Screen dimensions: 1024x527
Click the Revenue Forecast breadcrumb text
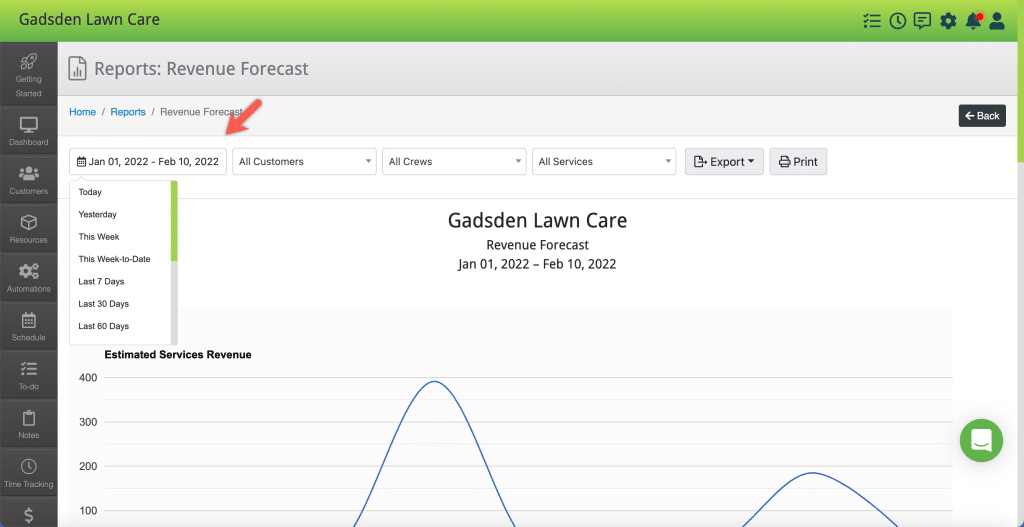point(202,112)
